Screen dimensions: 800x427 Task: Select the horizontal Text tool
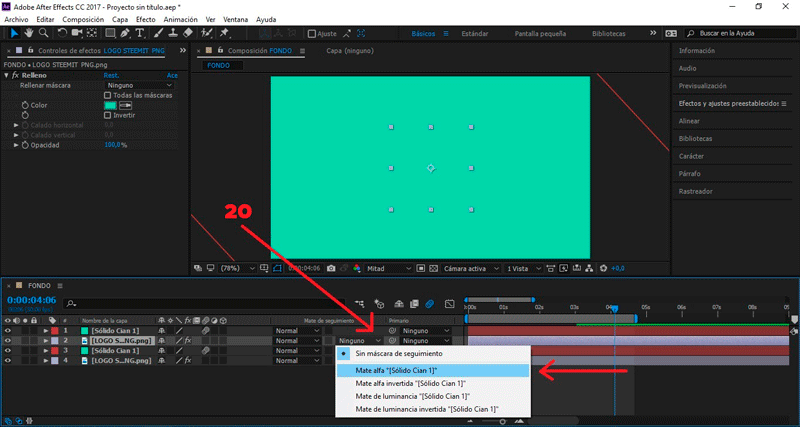[141, 33]
